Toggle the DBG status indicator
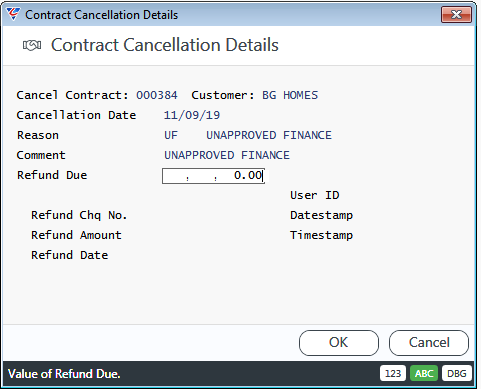 click(x=456, y=373)
